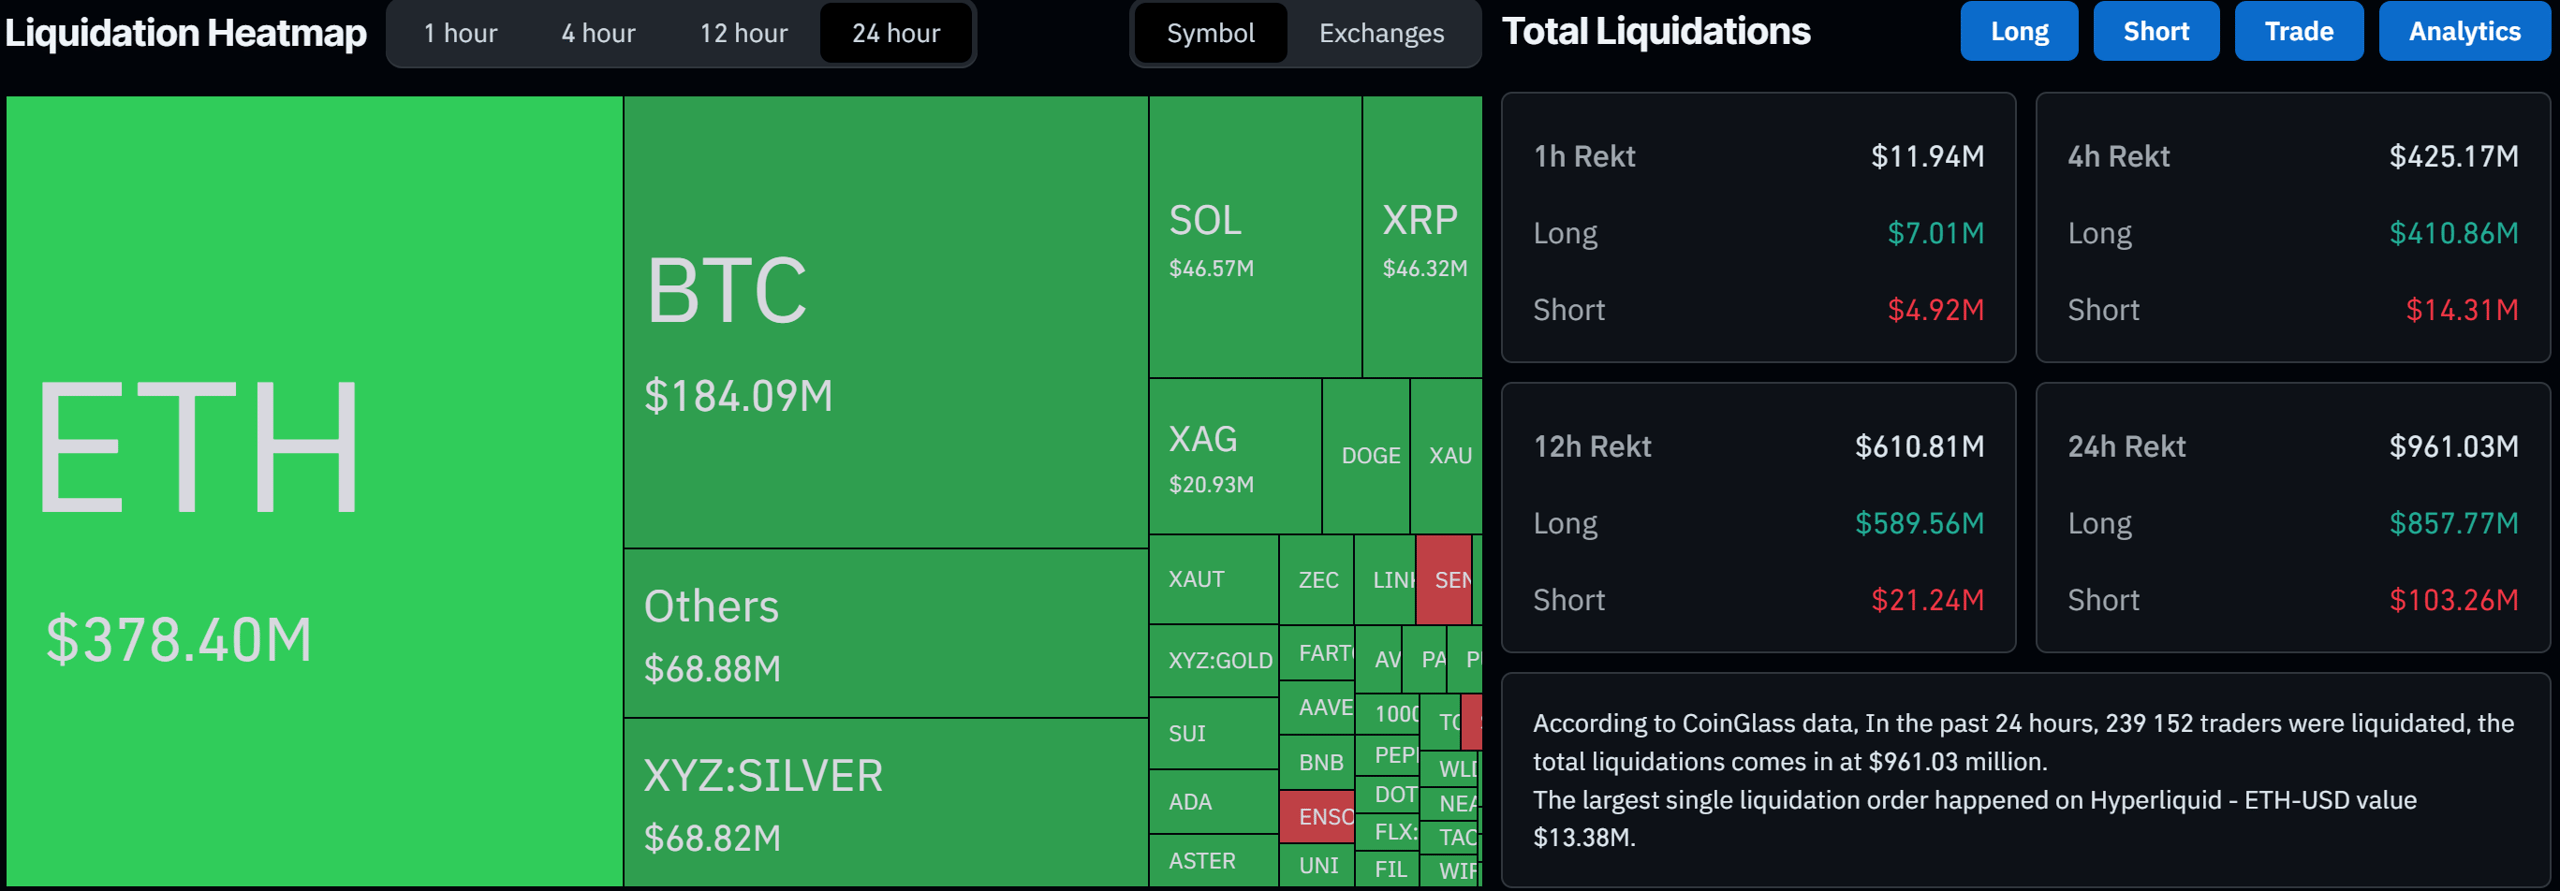
Task: Open the Trade page
Action: (2298, 31)
